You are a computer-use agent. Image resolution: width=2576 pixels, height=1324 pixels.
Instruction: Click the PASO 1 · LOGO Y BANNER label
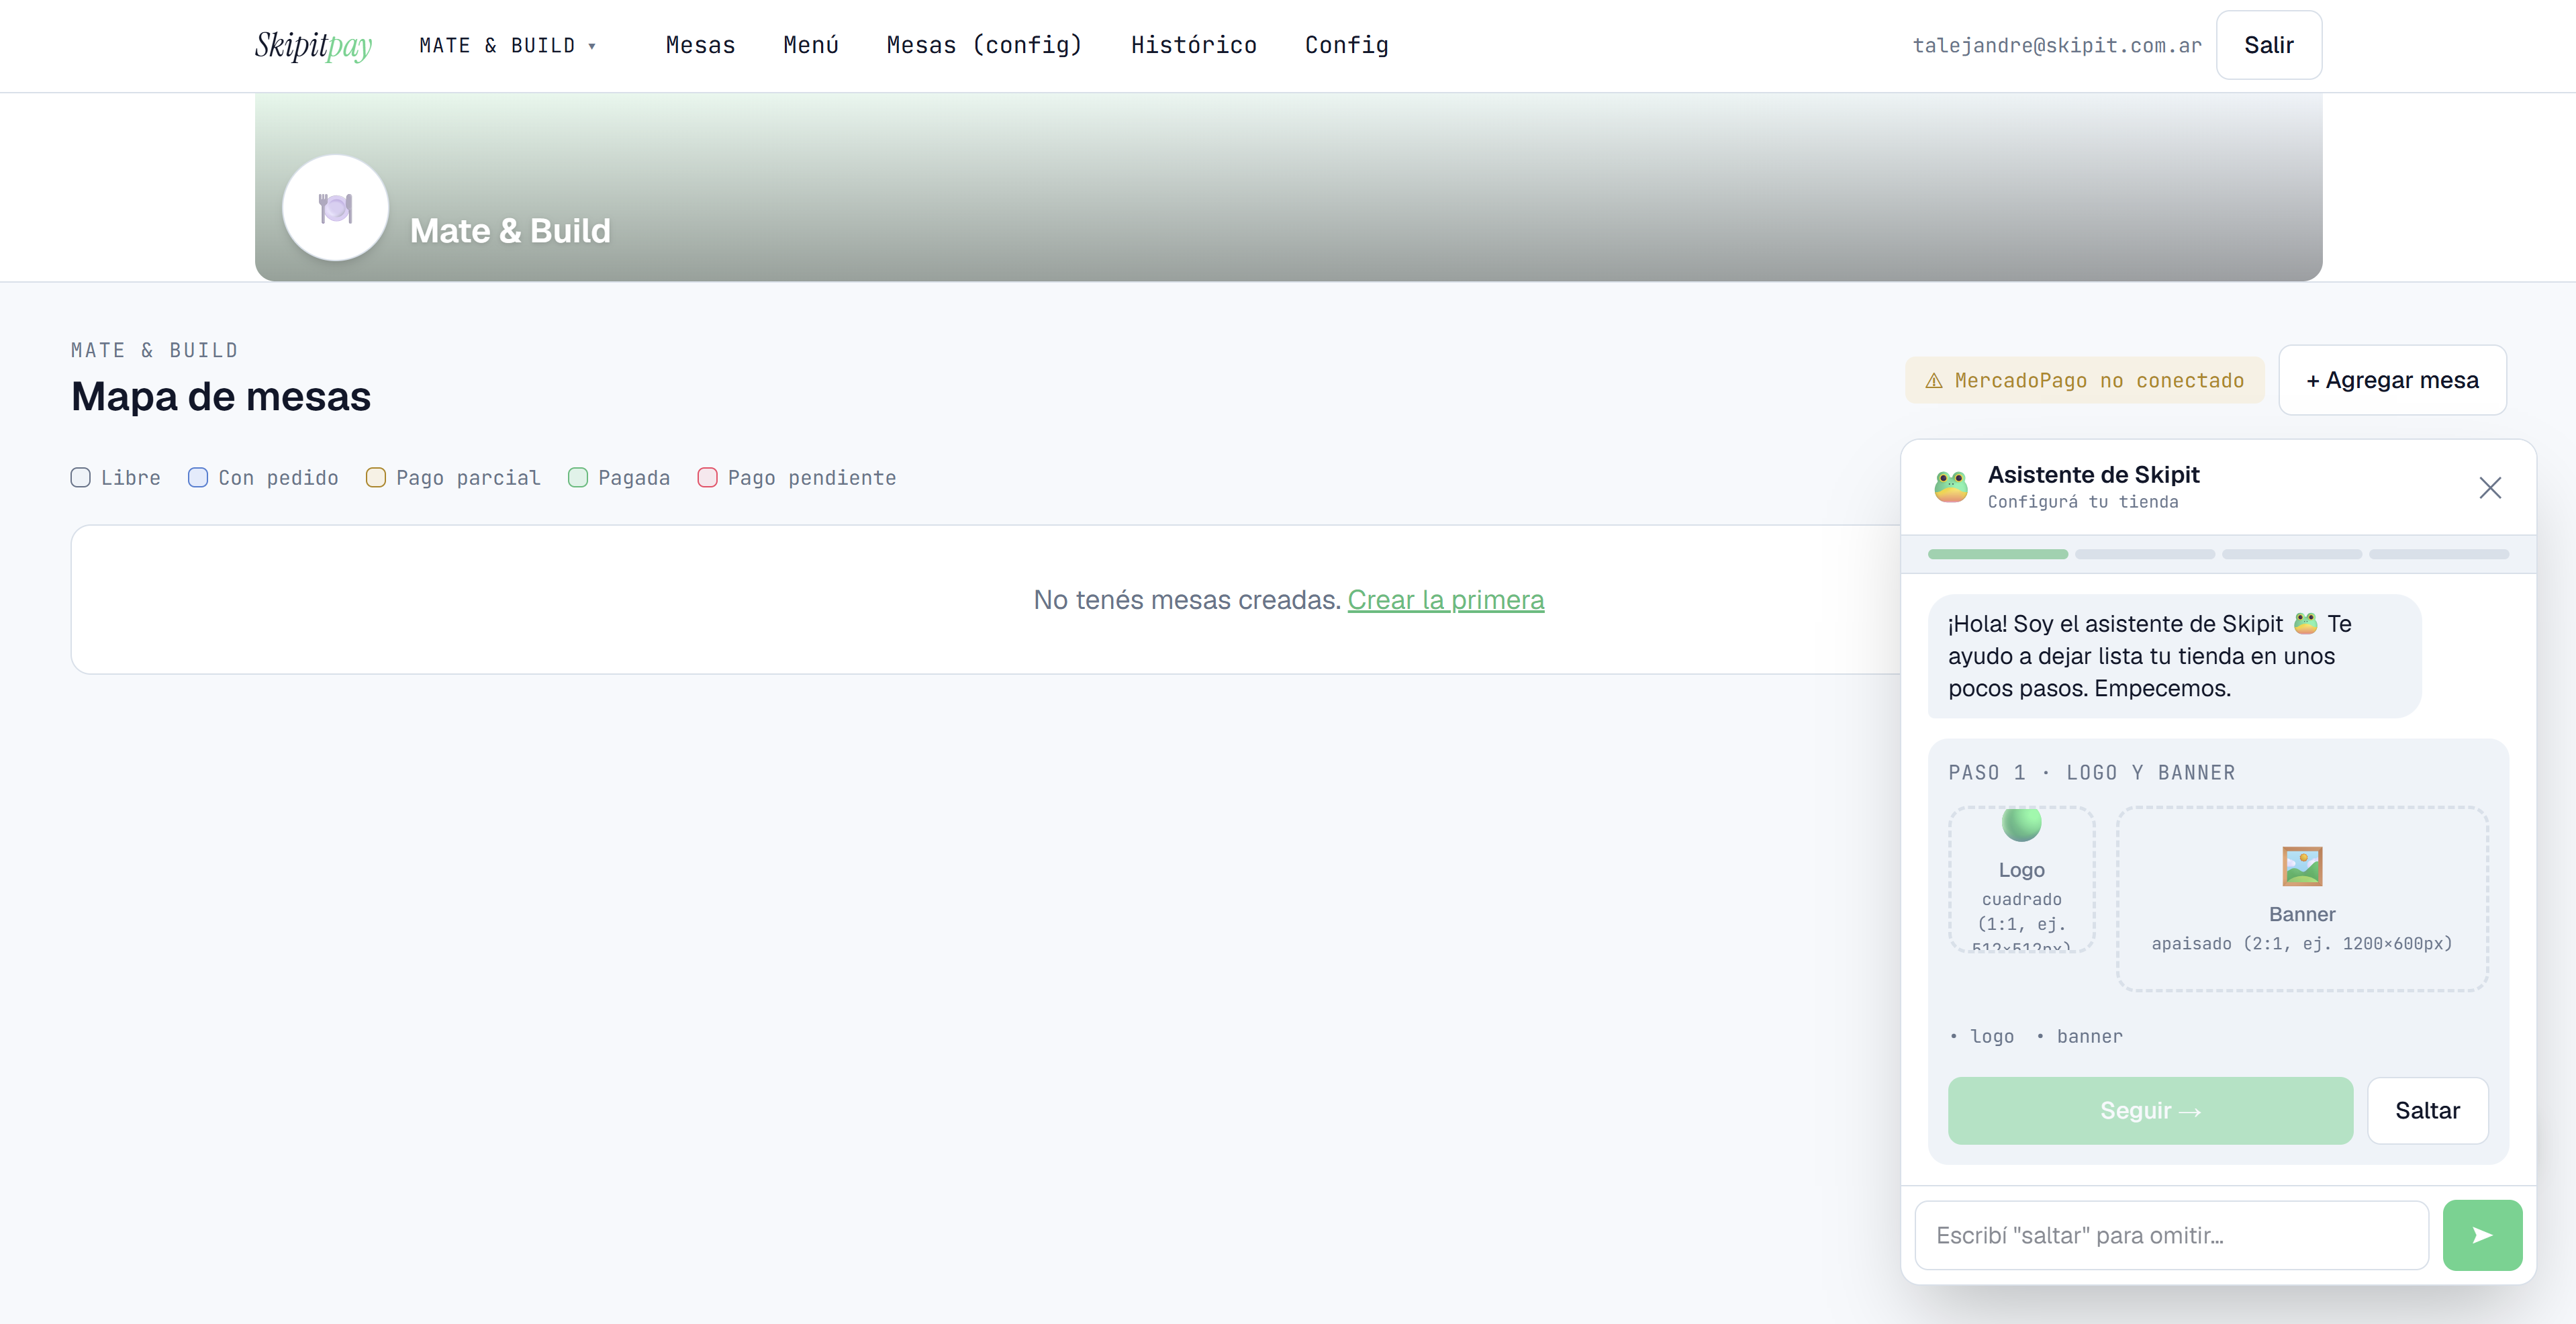pos(2092,773)
